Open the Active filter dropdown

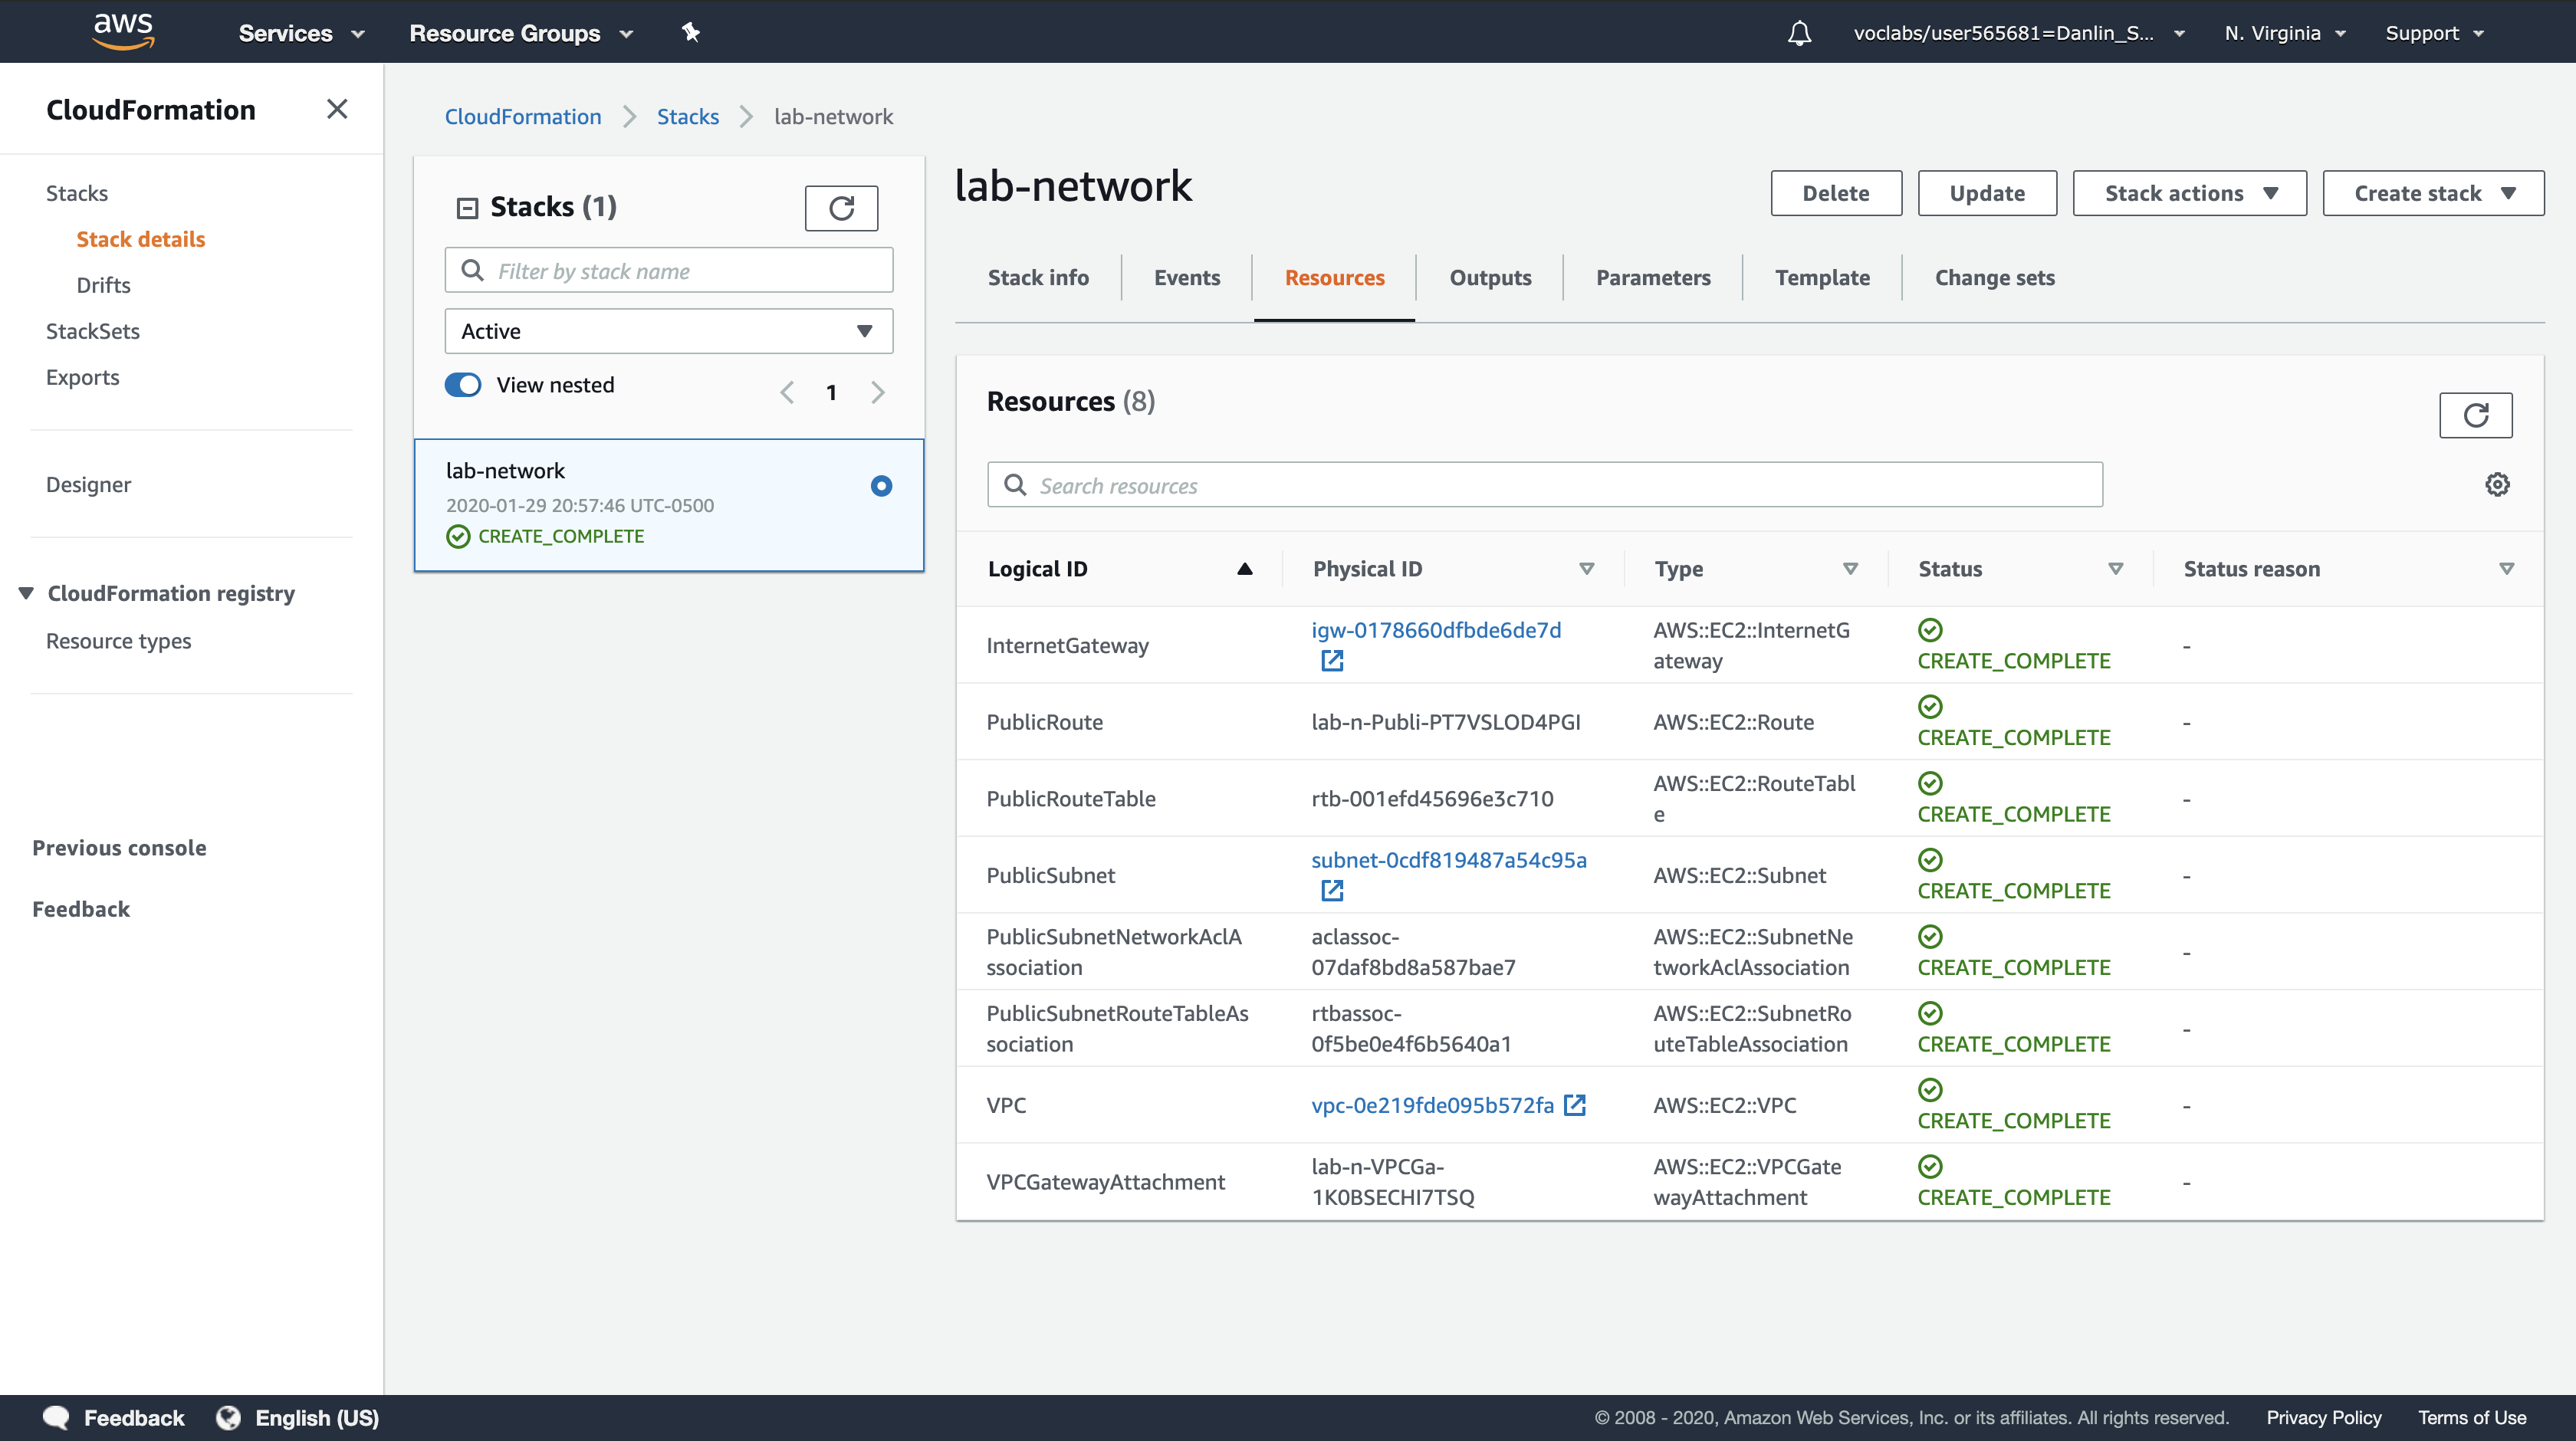tap(668, 331)
